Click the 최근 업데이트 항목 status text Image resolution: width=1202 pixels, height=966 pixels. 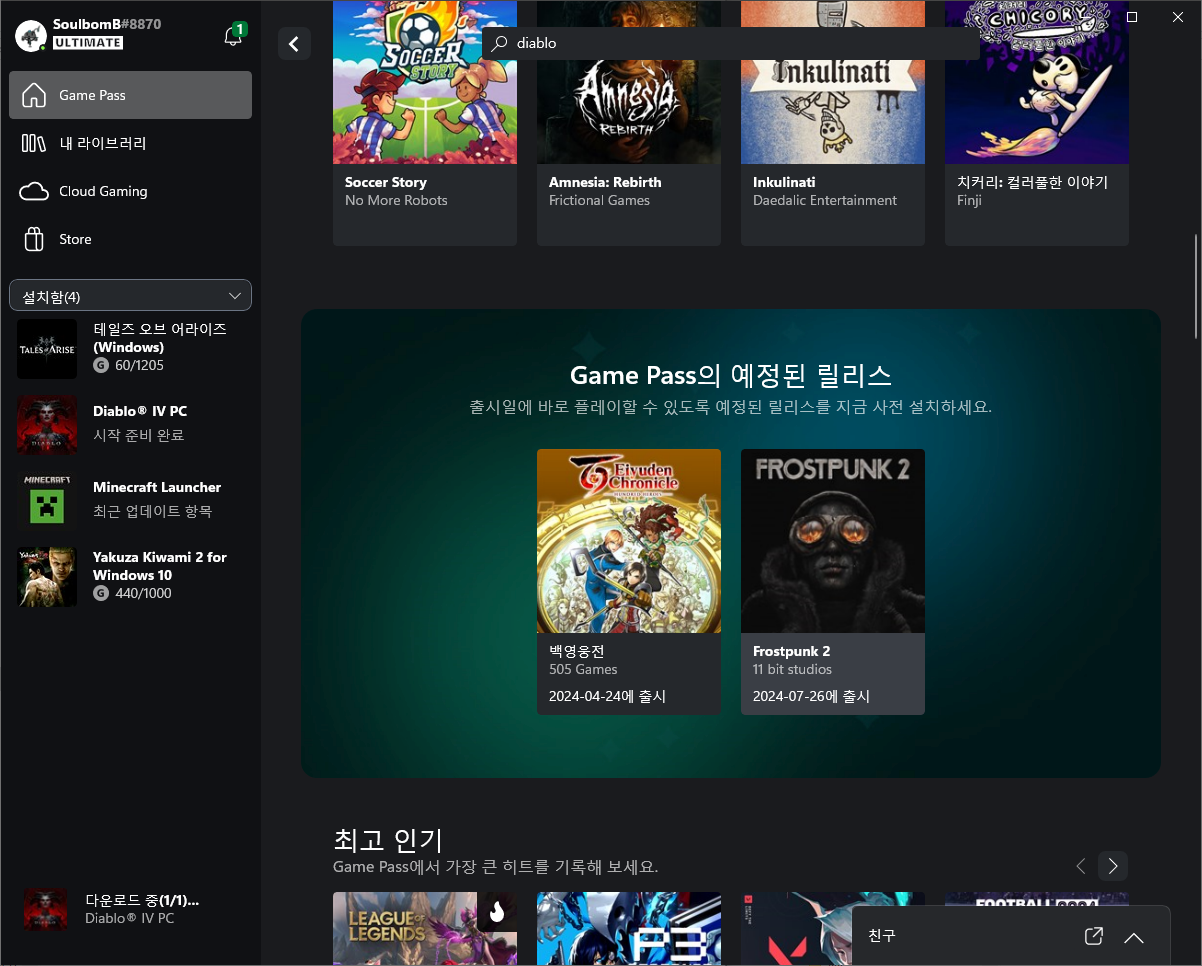click(x=152, y=511)
